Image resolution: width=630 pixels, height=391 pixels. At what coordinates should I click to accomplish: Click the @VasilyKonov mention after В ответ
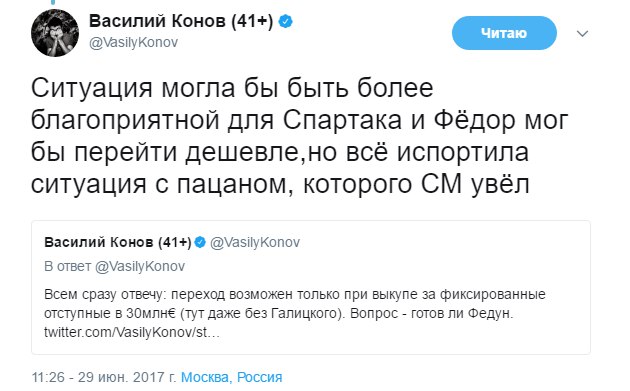tap(139, 266)
